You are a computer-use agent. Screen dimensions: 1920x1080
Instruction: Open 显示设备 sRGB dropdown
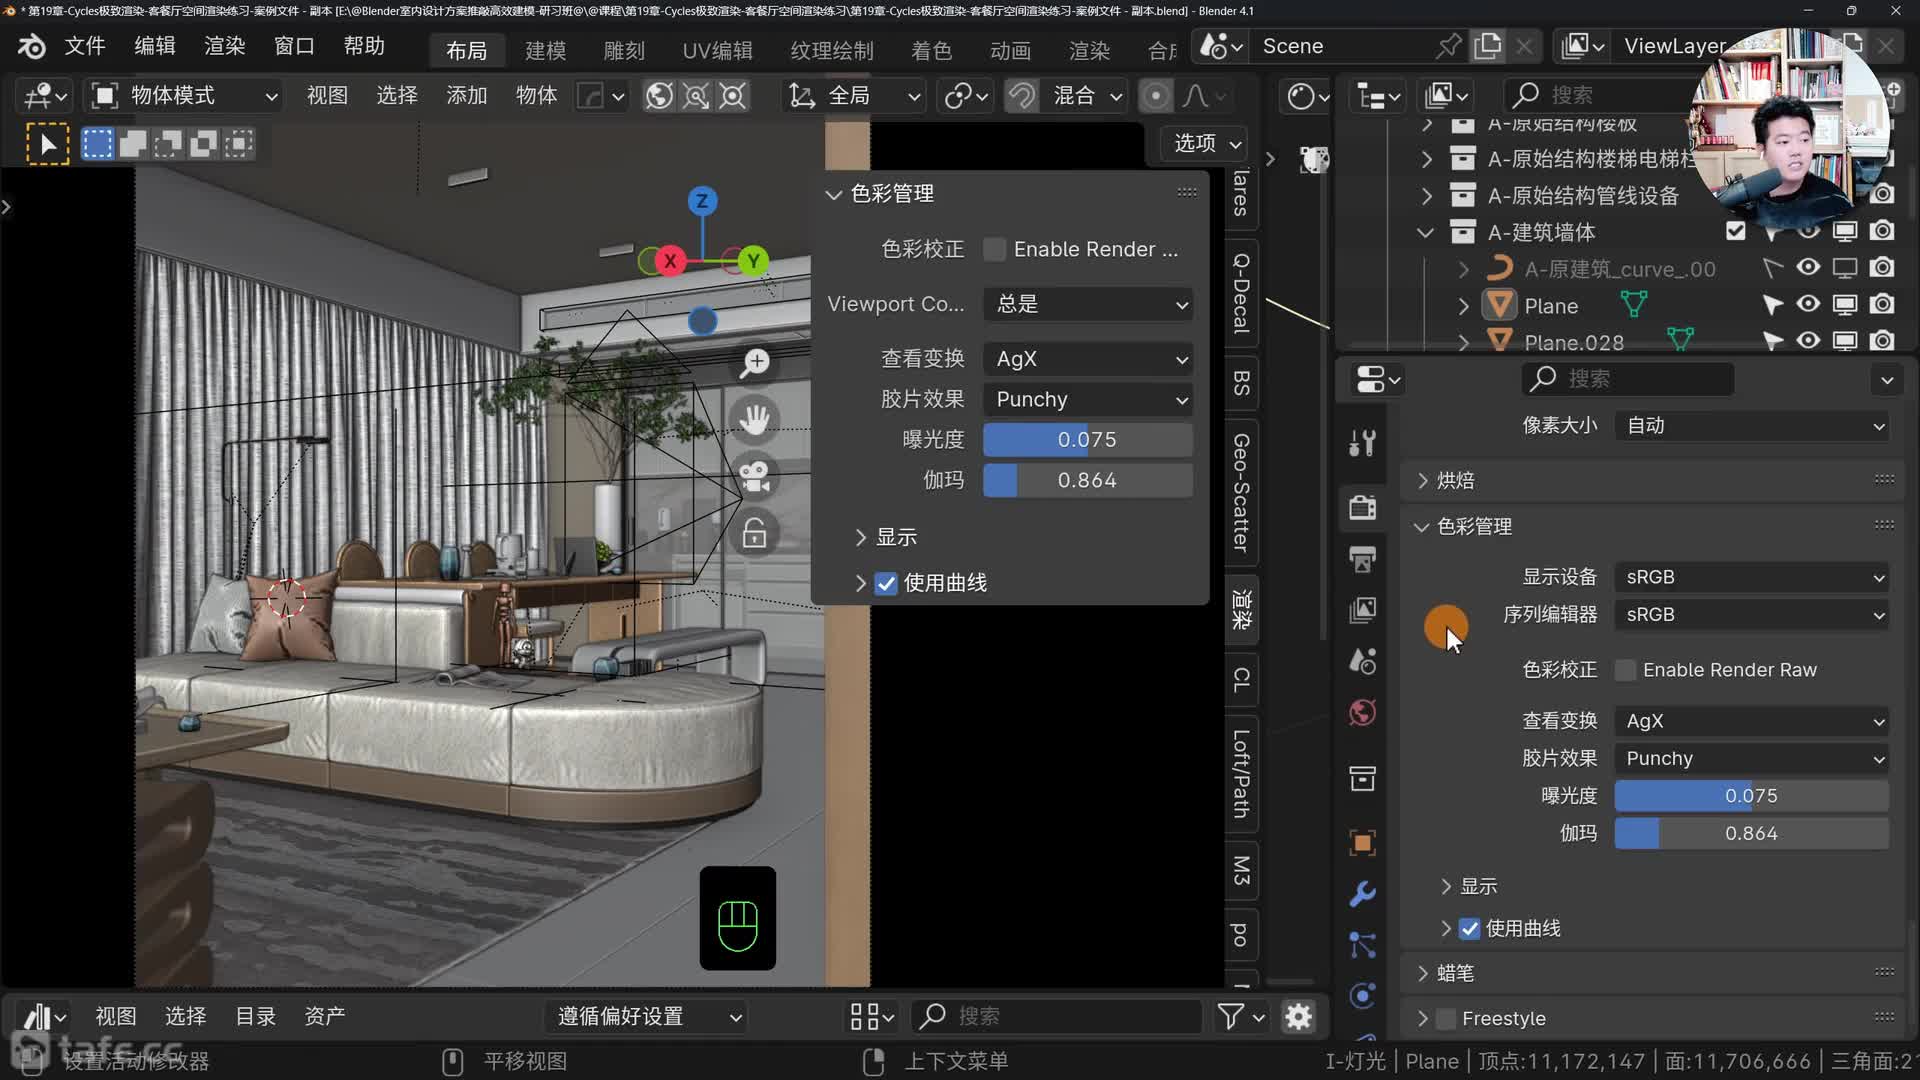pyautogui.click(x=1751, y=577)
